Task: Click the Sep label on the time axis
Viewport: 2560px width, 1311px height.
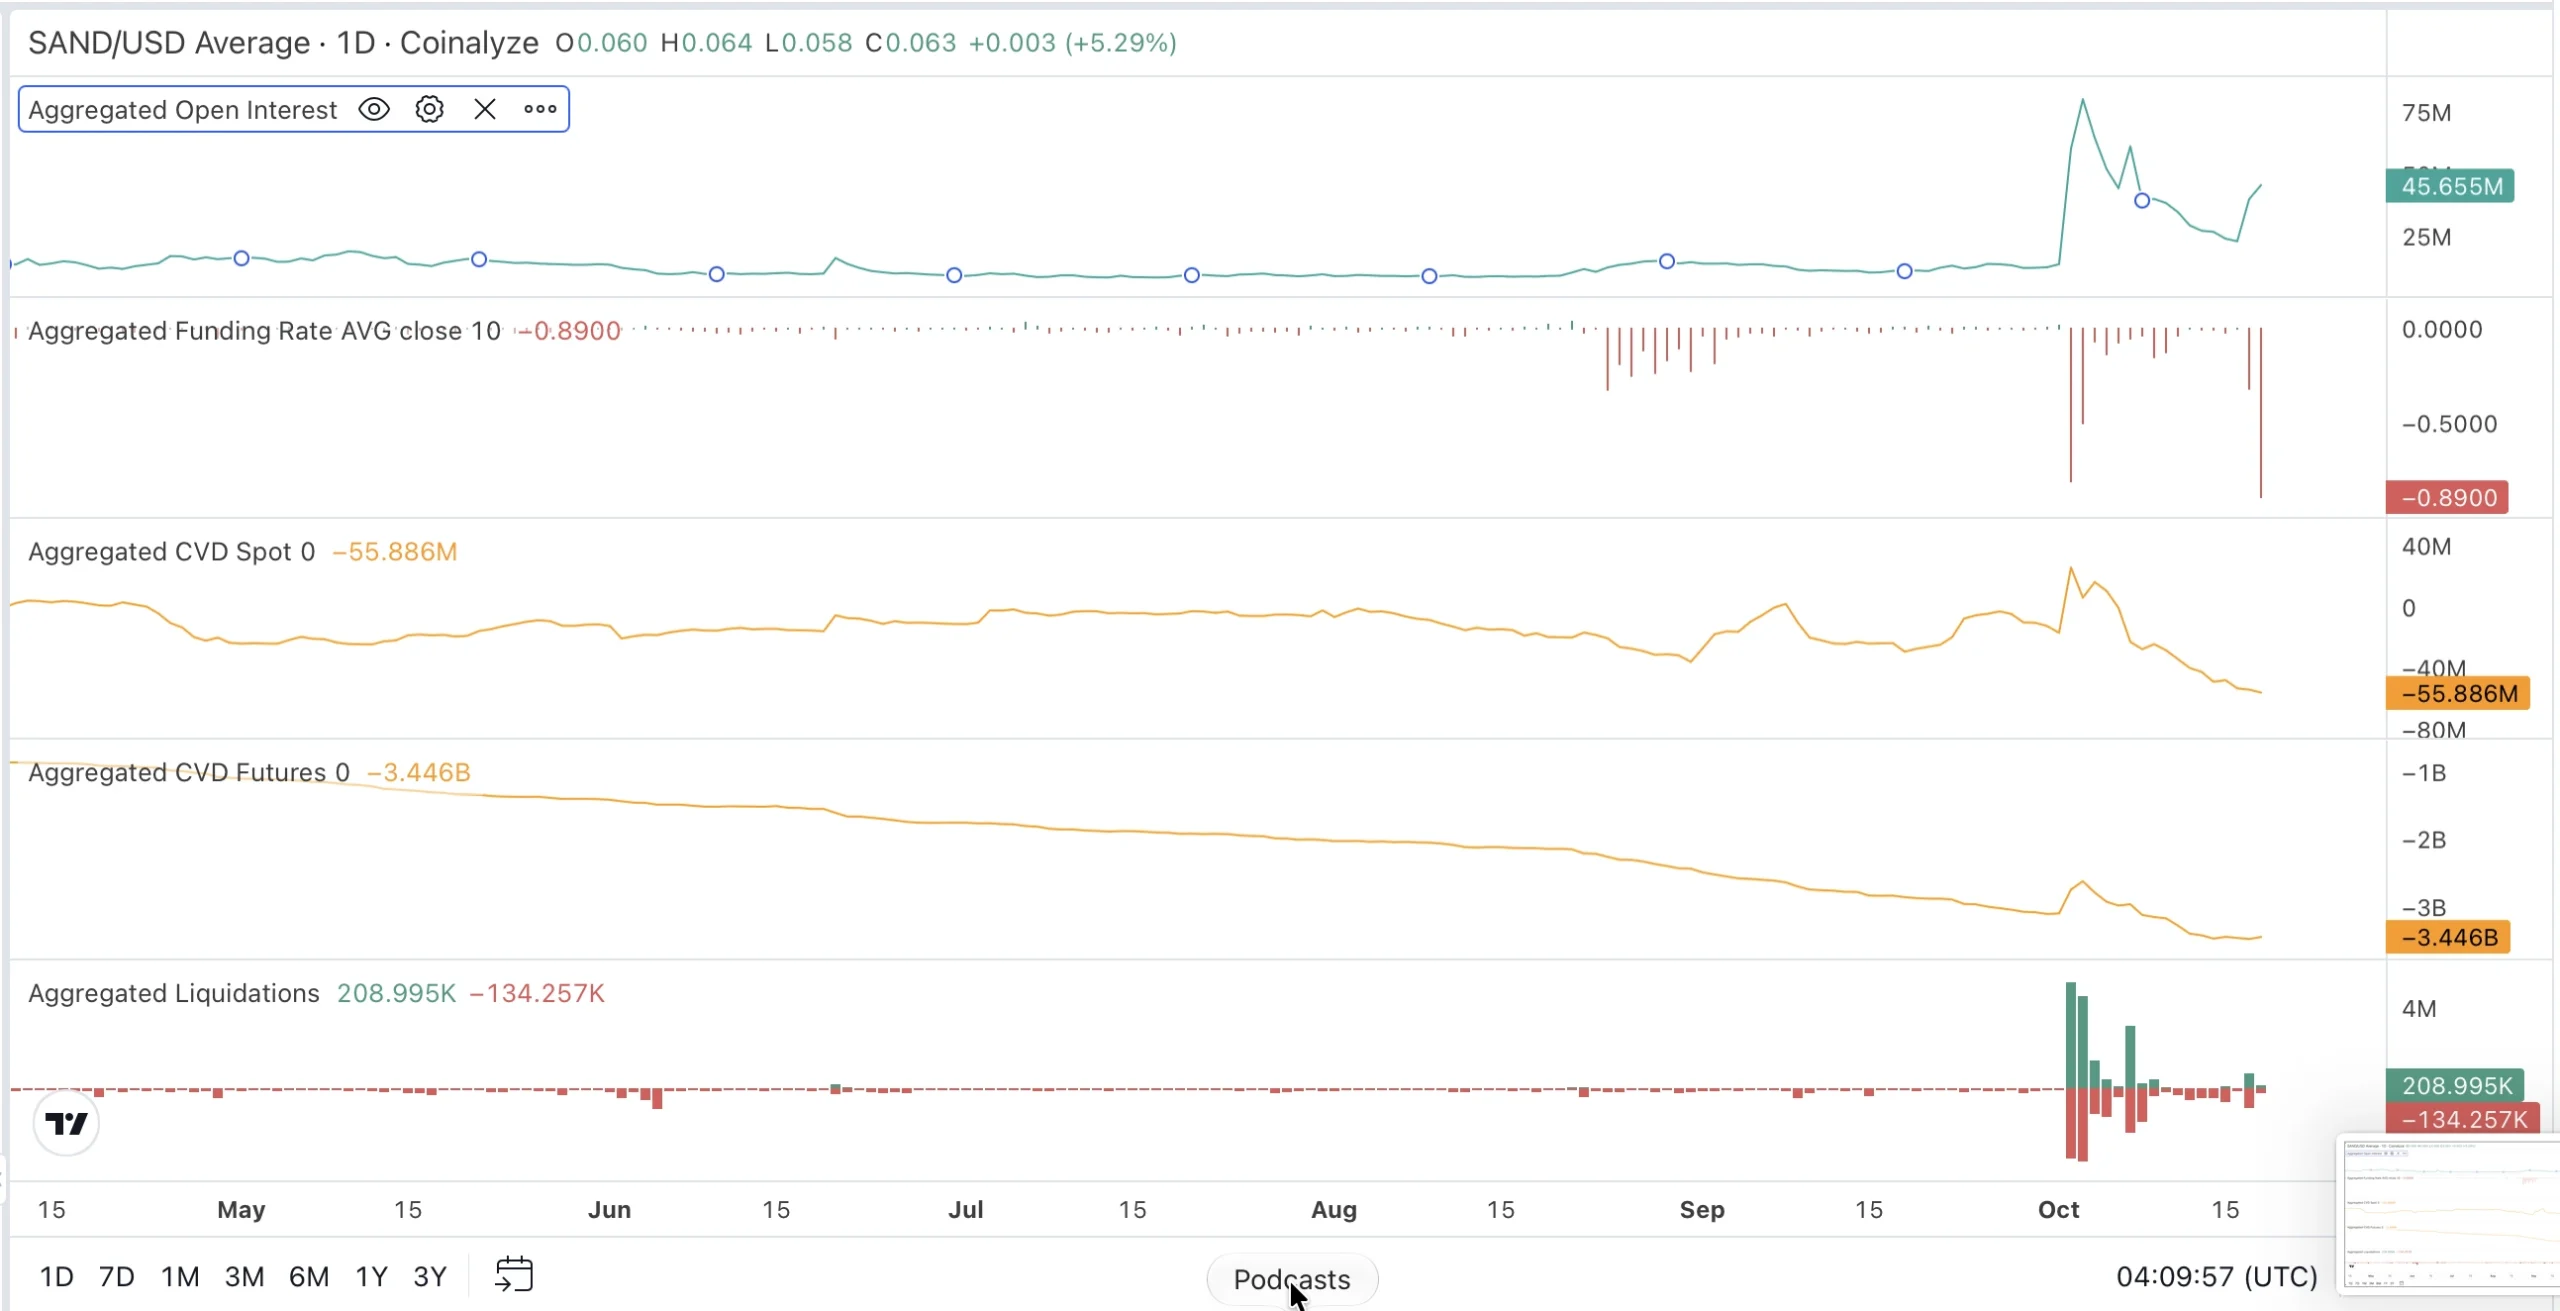Action: 1702,1210
